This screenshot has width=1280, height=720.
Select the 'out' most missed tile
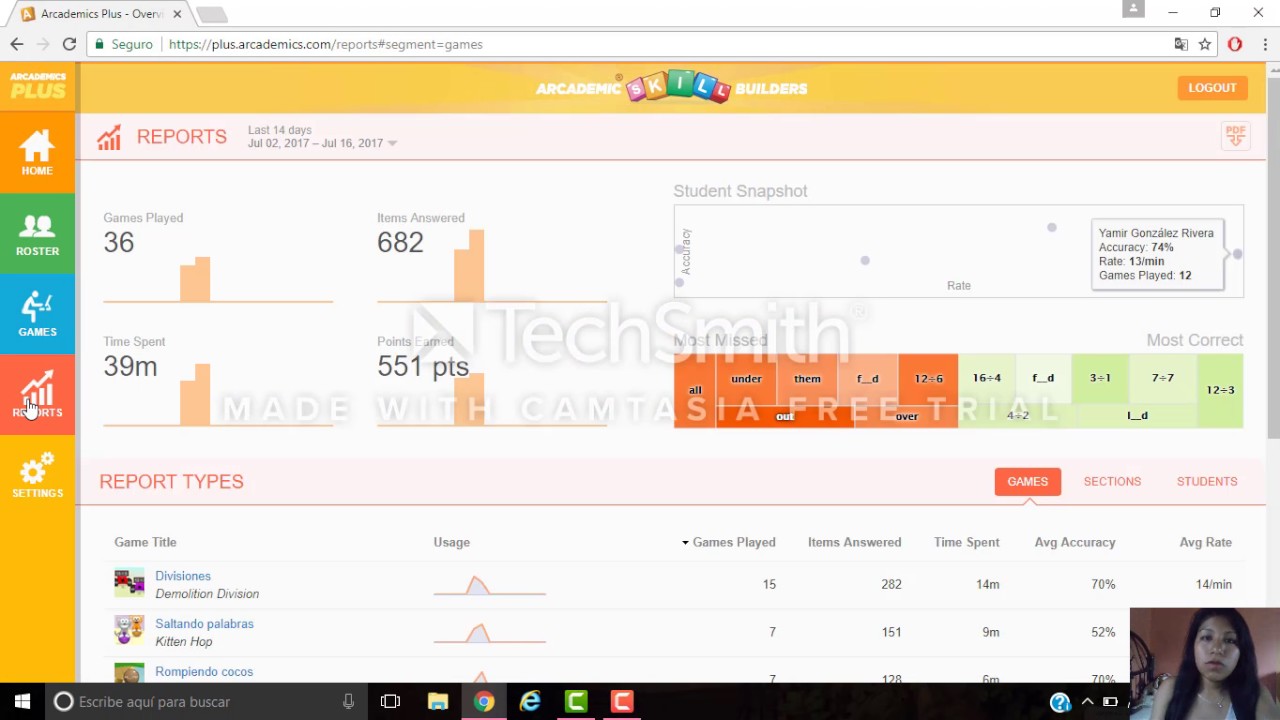click(x=785, y=416)
